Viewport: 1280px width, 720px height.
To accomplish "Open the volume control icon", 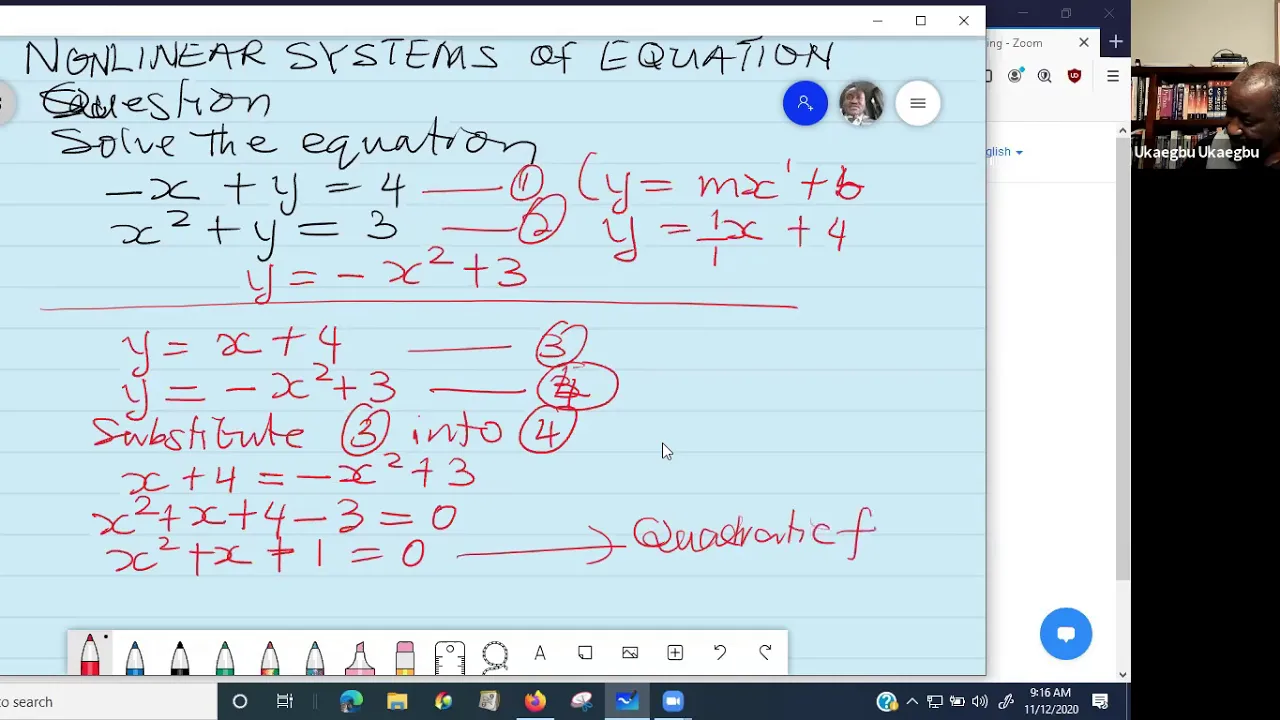I will 980,702.
